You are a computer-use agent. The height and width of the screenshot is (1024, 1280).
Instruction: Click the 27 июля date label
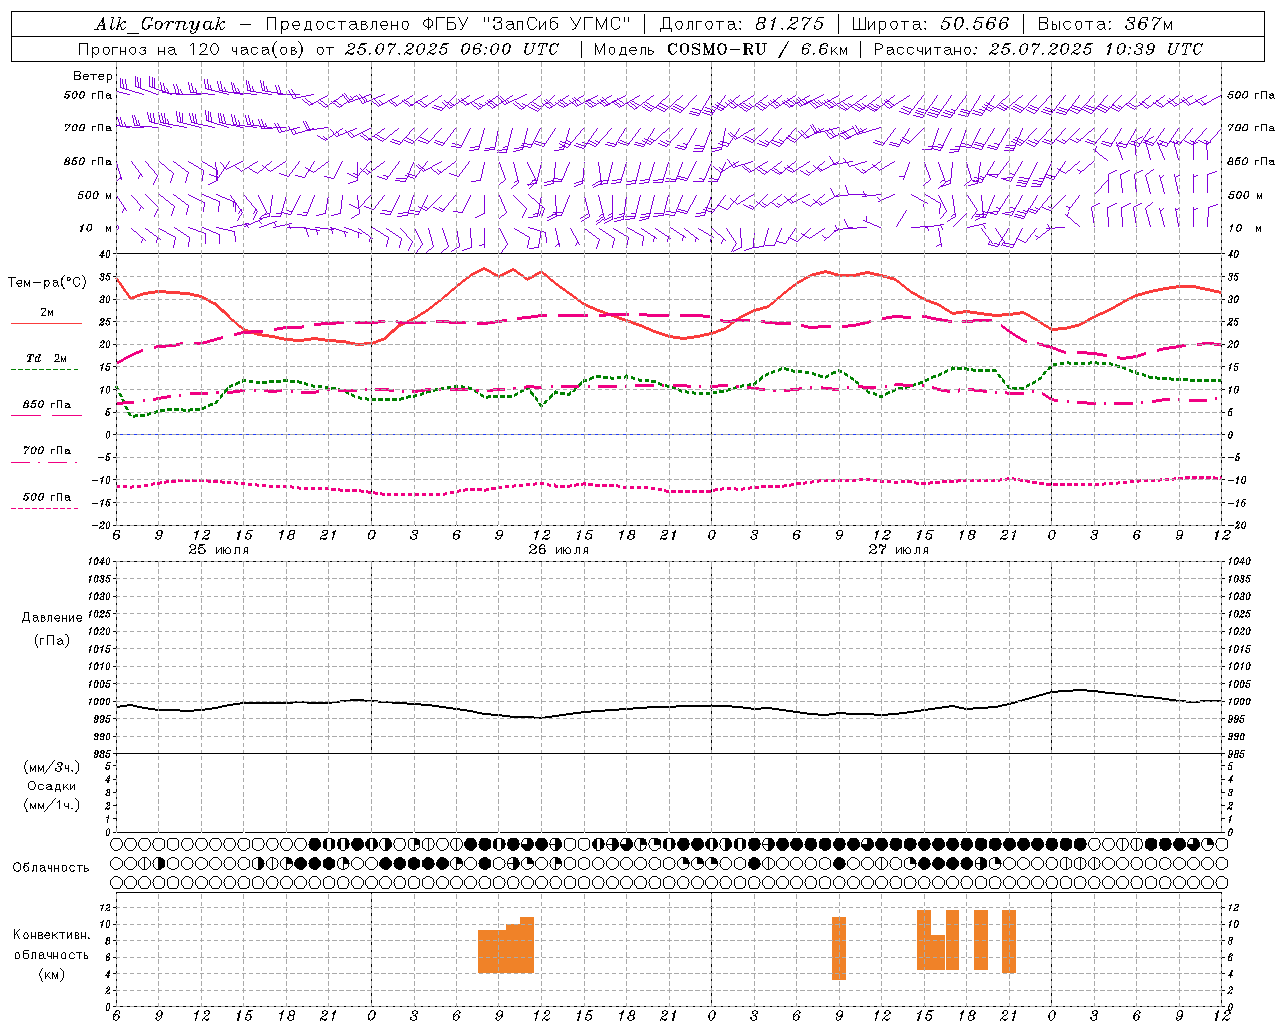[x=898, y=550]
